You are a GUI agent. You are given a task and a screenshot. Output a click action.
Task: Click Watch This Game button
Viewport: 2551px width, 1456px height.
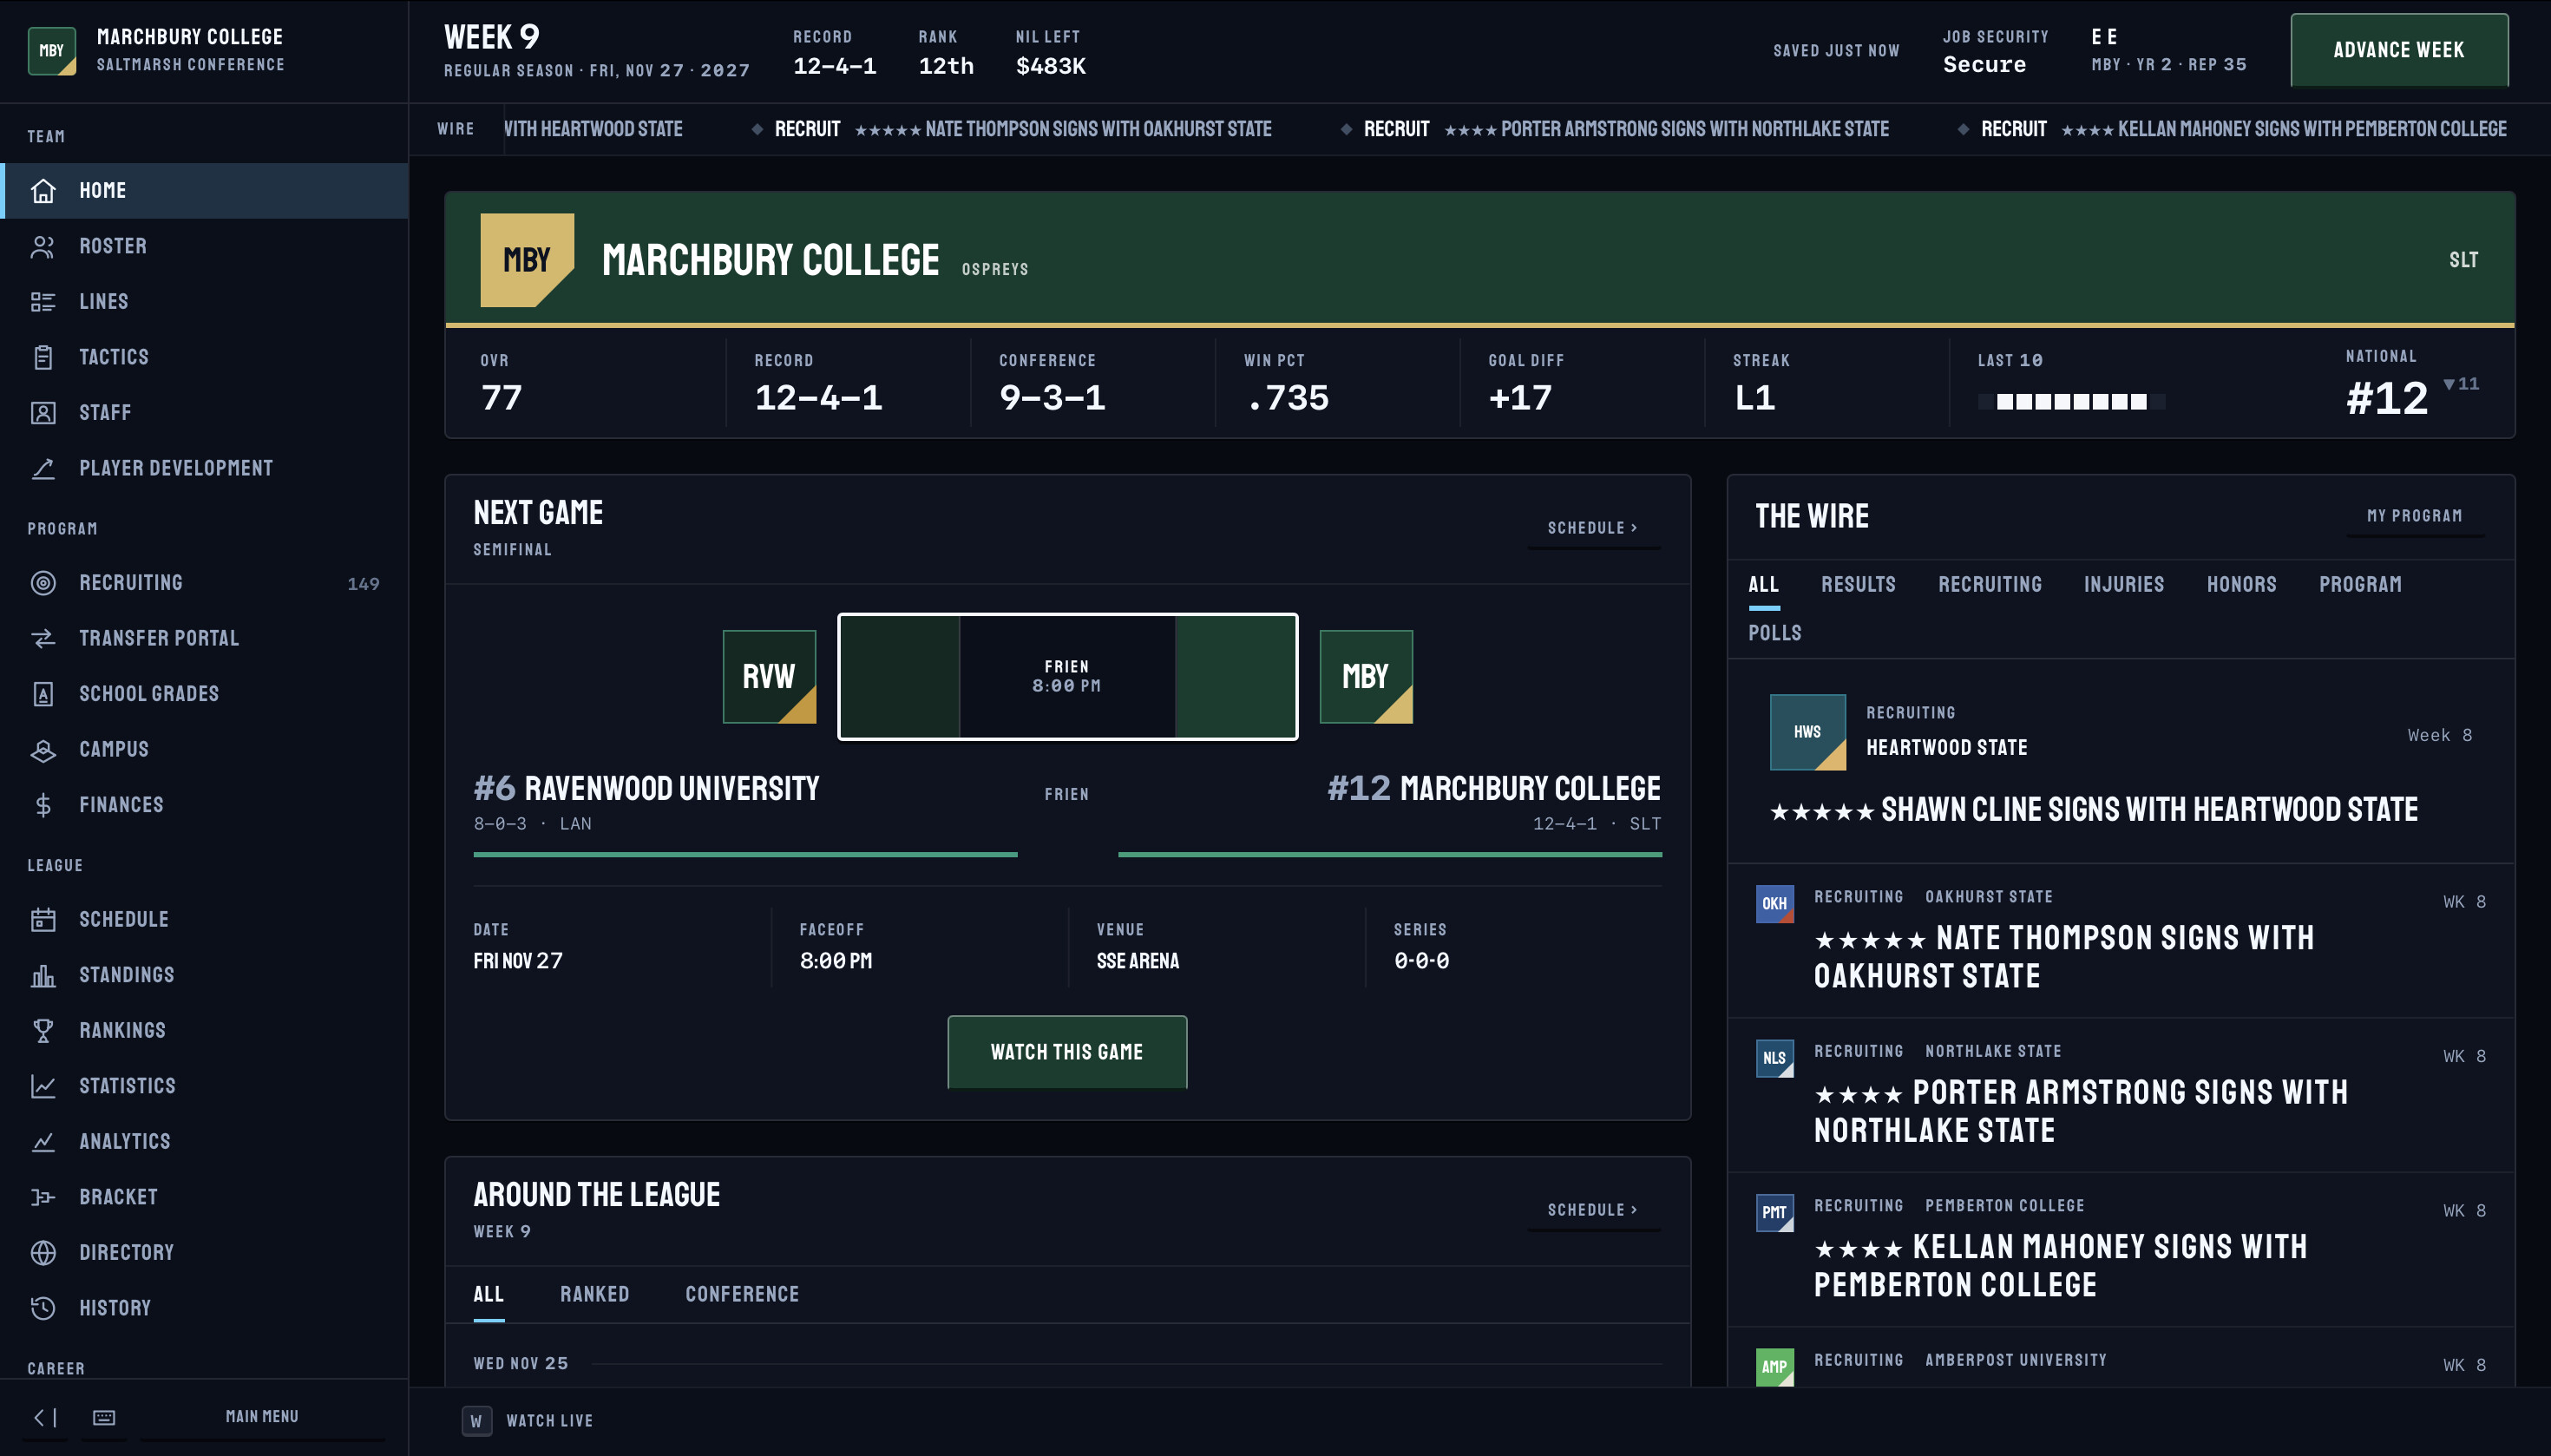1067,1052
